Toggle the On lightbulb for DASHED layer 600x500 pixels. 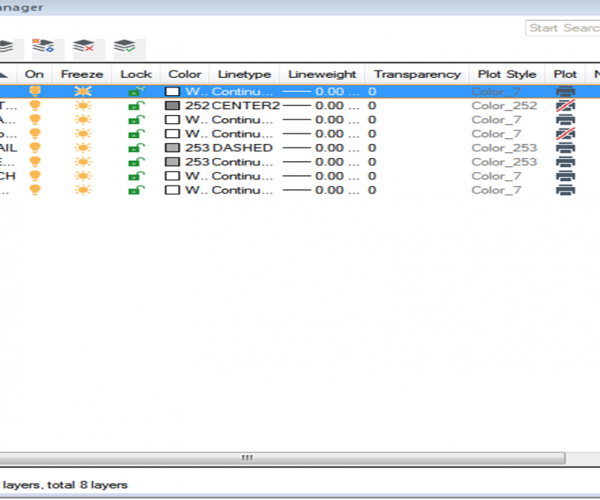pos(35,147)
